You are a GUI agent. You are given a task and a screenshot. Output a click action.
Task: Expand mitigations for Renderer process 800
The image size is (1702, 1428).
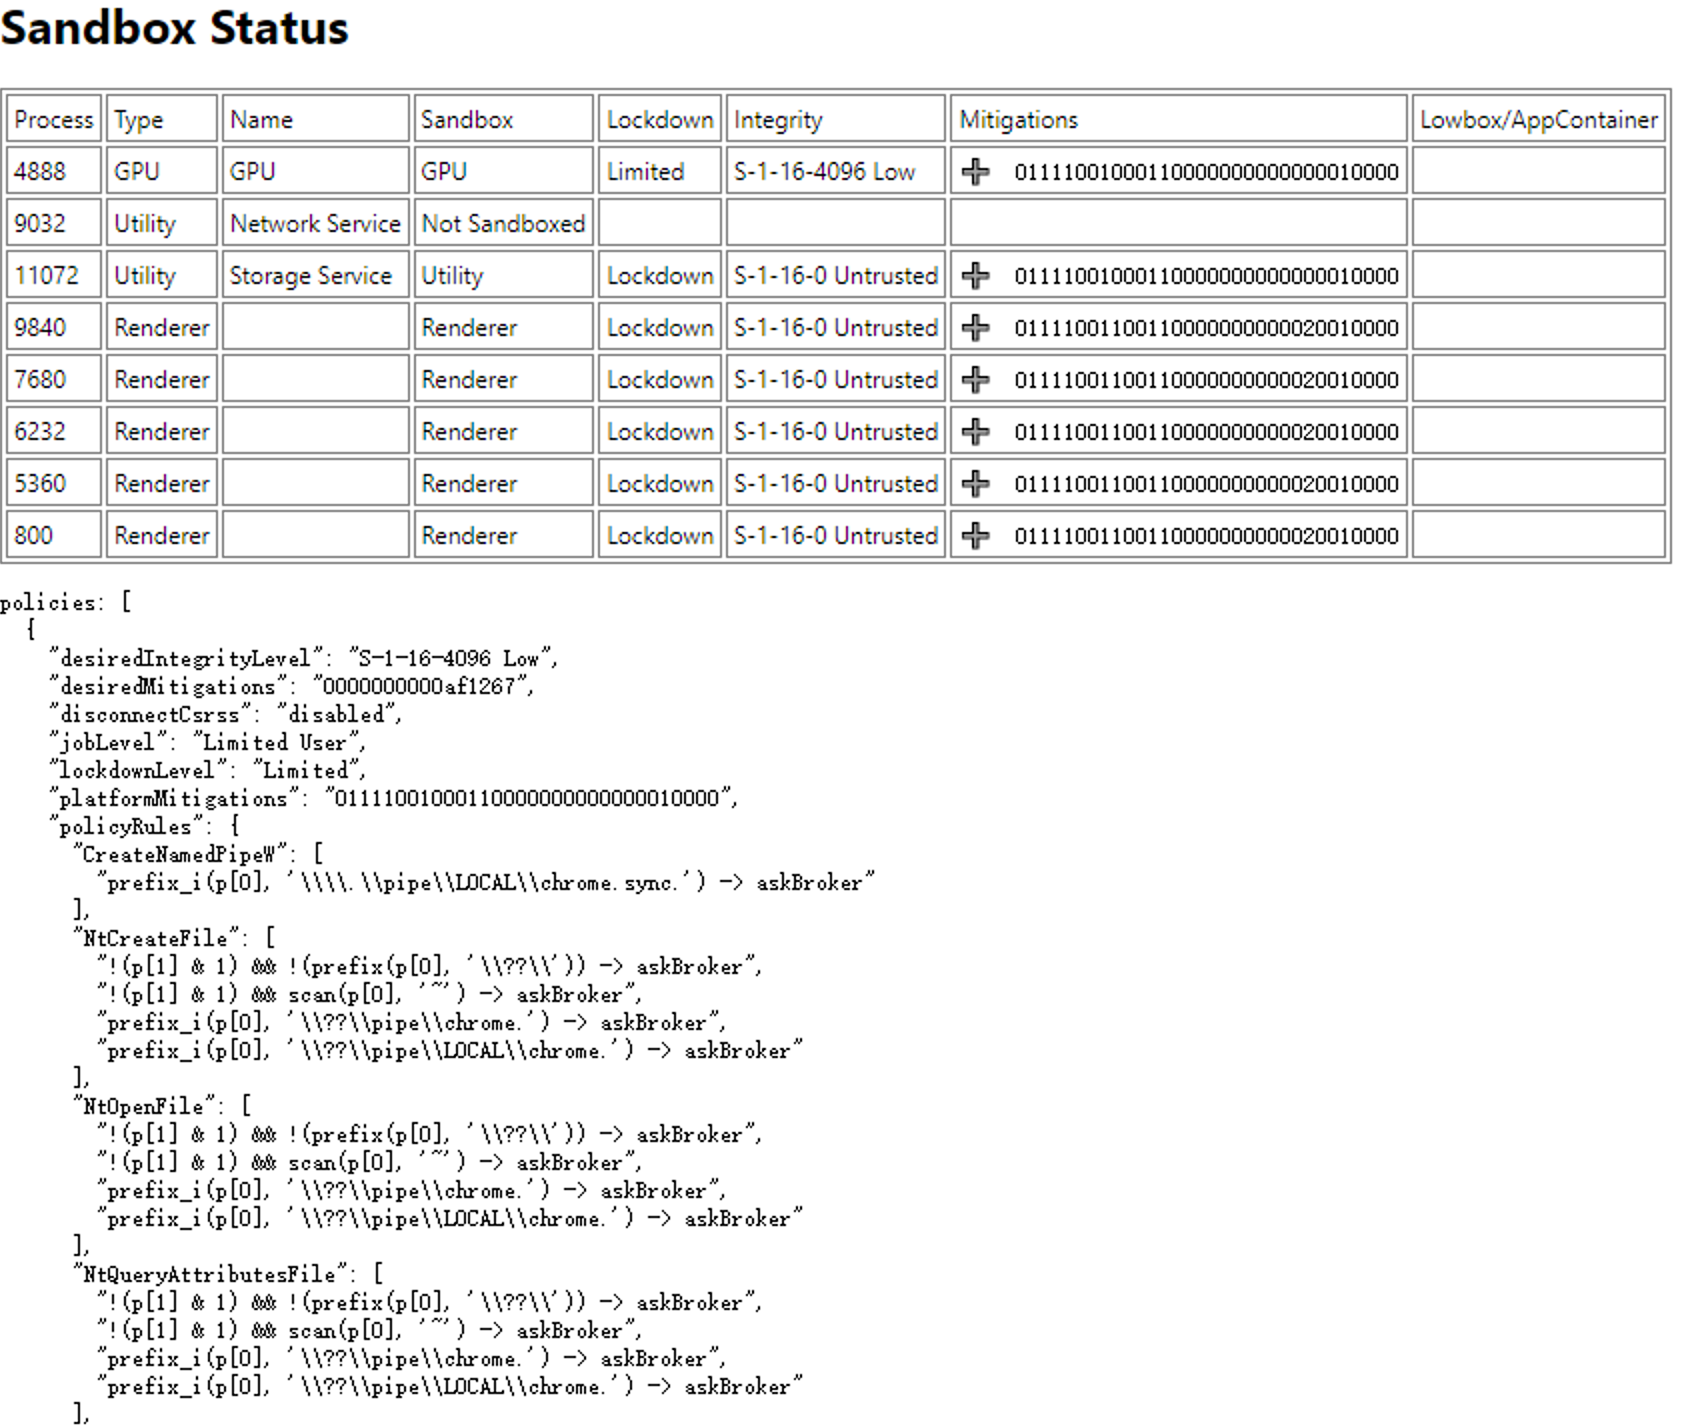(x=975, y=536)
